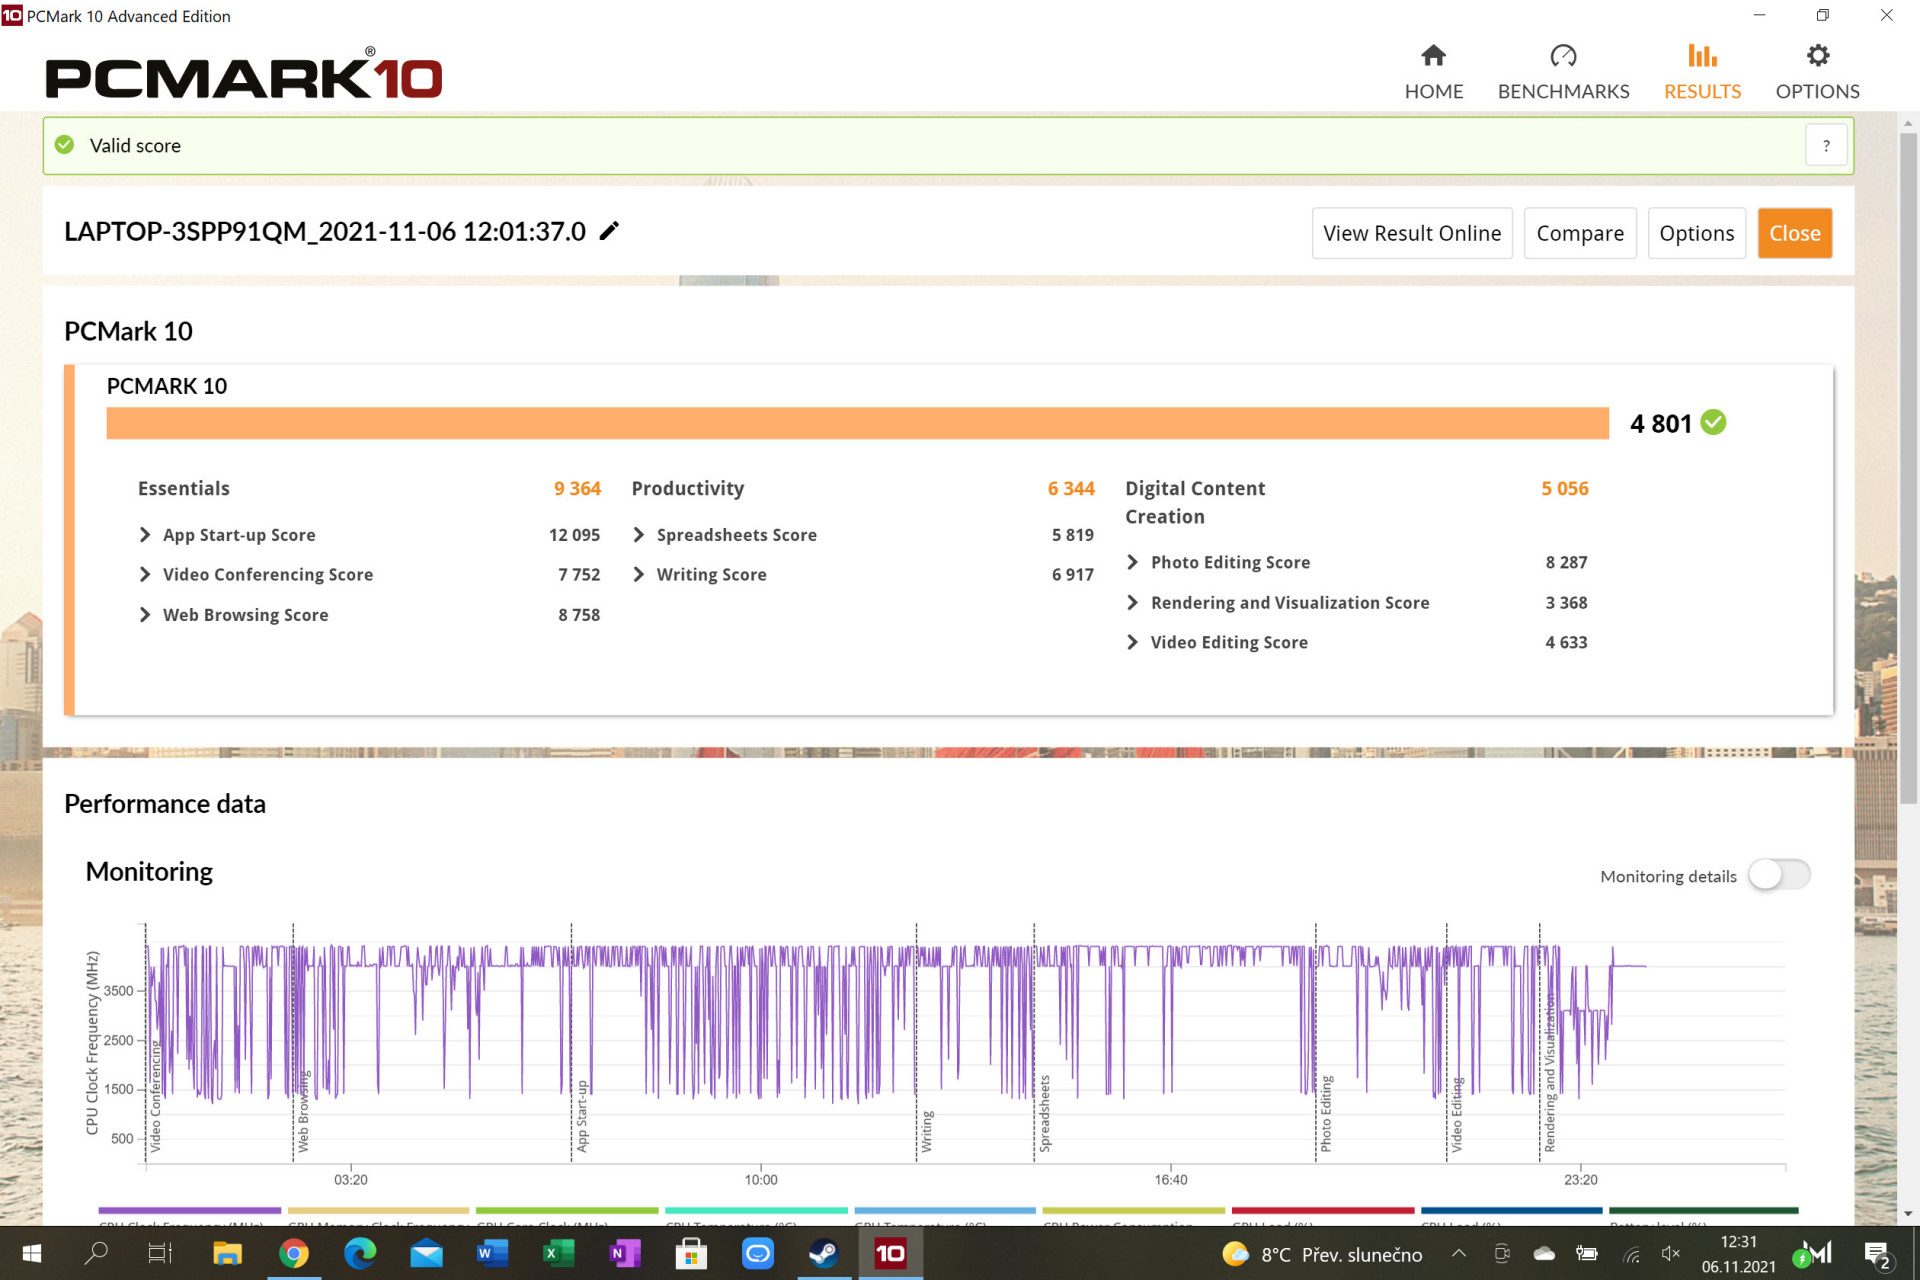
Task: Click the Photo Editing marker in chart
Action: pos(1326,1114)
